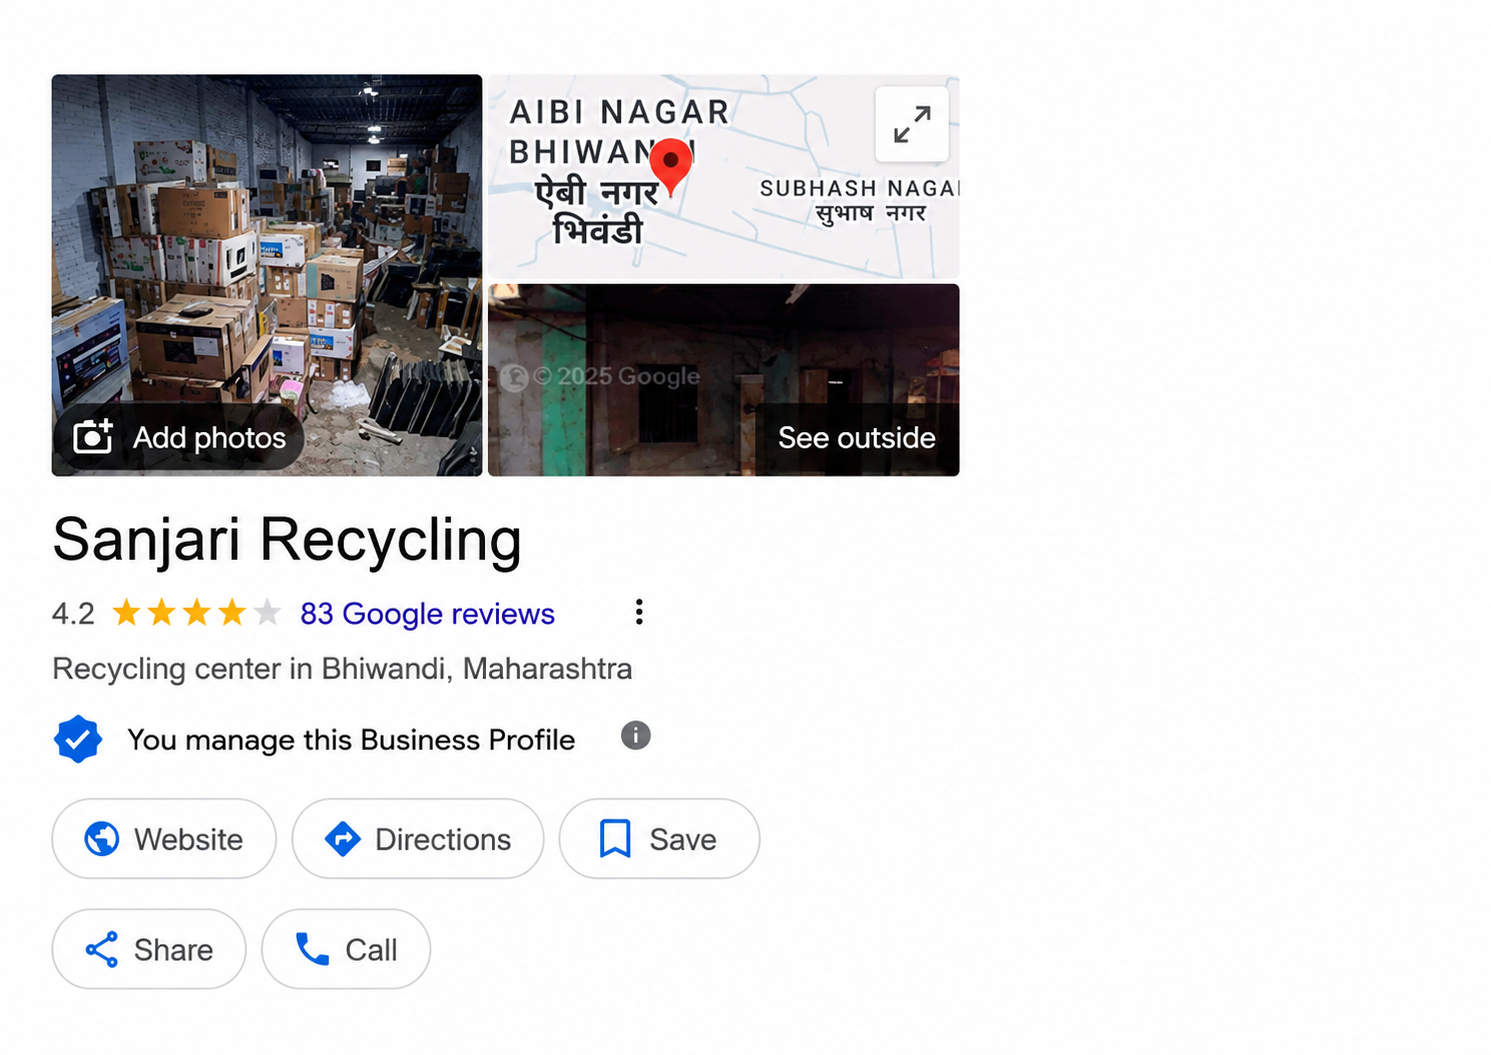This screenshot has width=1491, height=1055.
Task: Expand the map with the fullscreen arrows icon
Action: [x=911, y=124]
